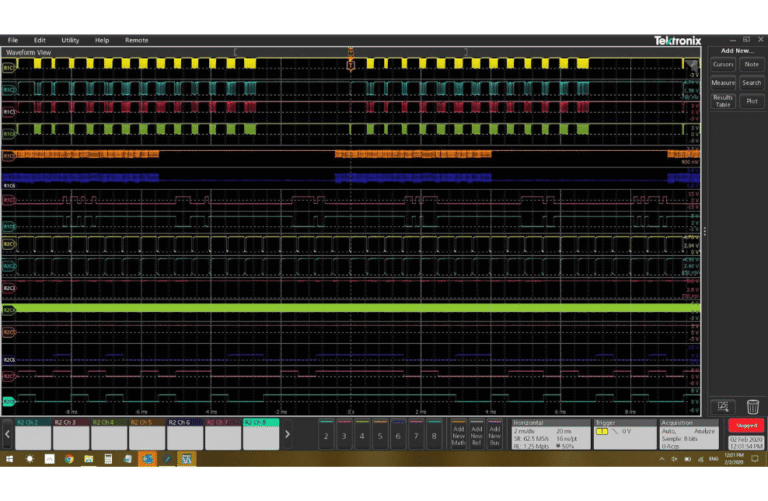Select the yellow R1C1 waveform handle
768x501 pixels.
[9, 67]
